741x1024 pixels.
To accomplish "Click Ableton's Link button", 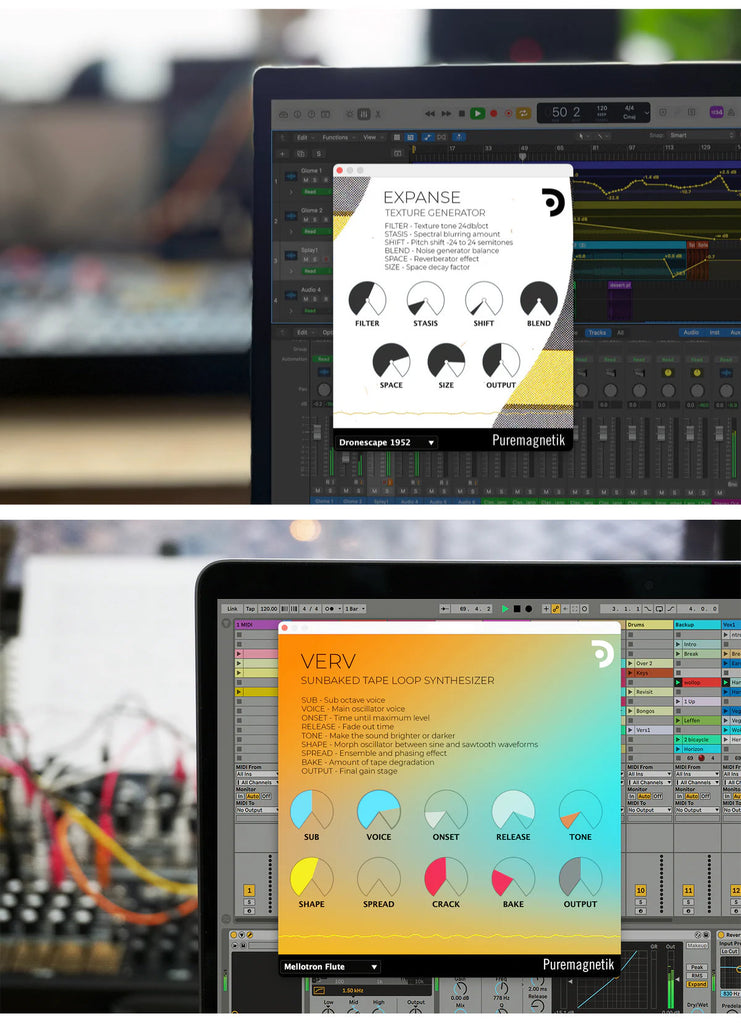I will tap(232, 609).
